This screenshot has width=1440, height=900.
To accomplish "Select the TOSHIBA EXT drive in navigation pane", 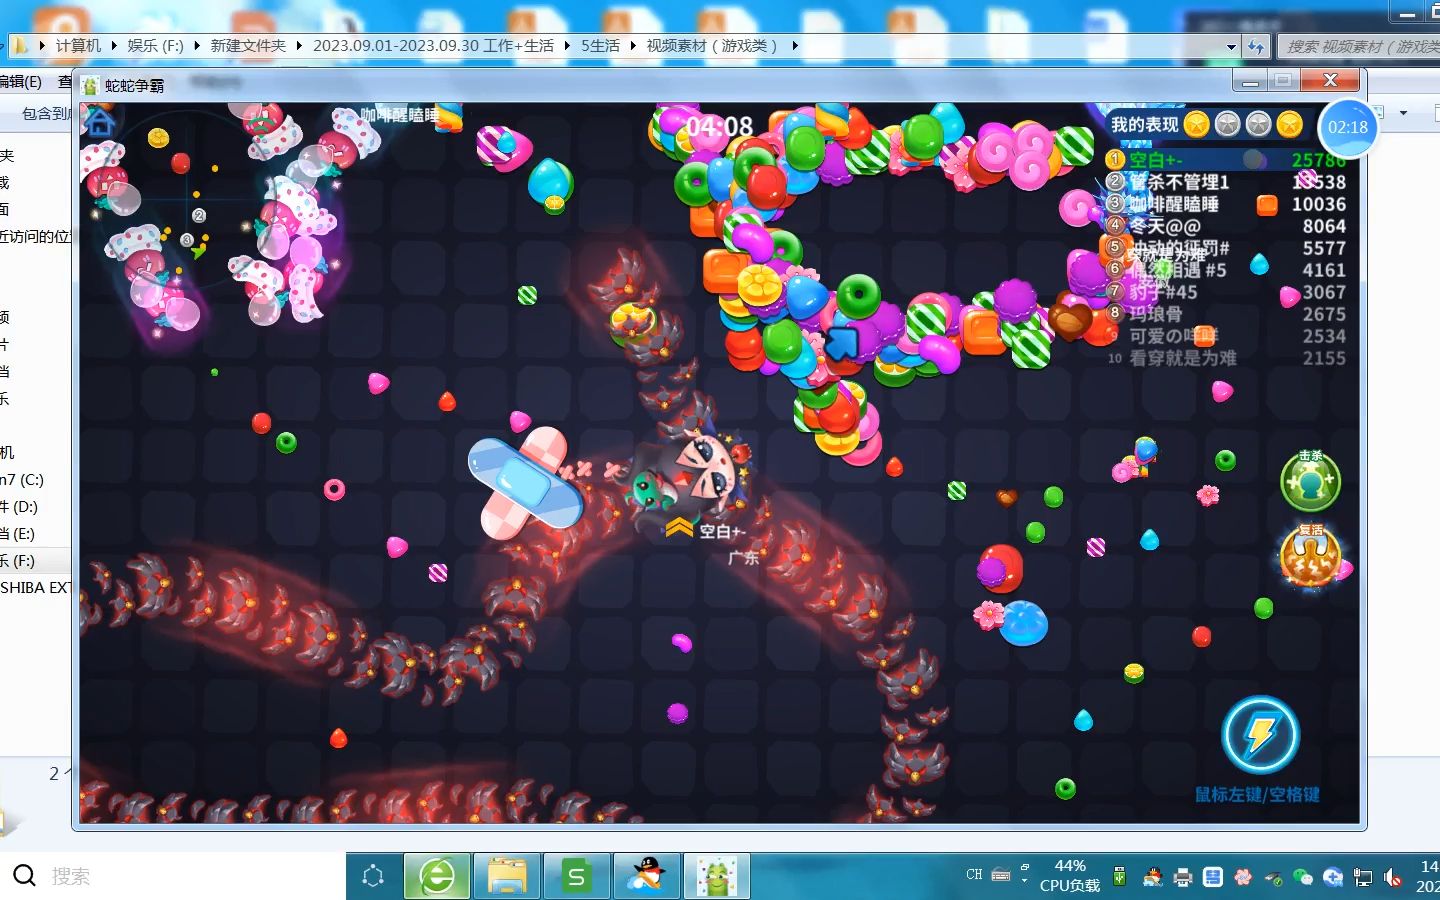I will [36, 588].
